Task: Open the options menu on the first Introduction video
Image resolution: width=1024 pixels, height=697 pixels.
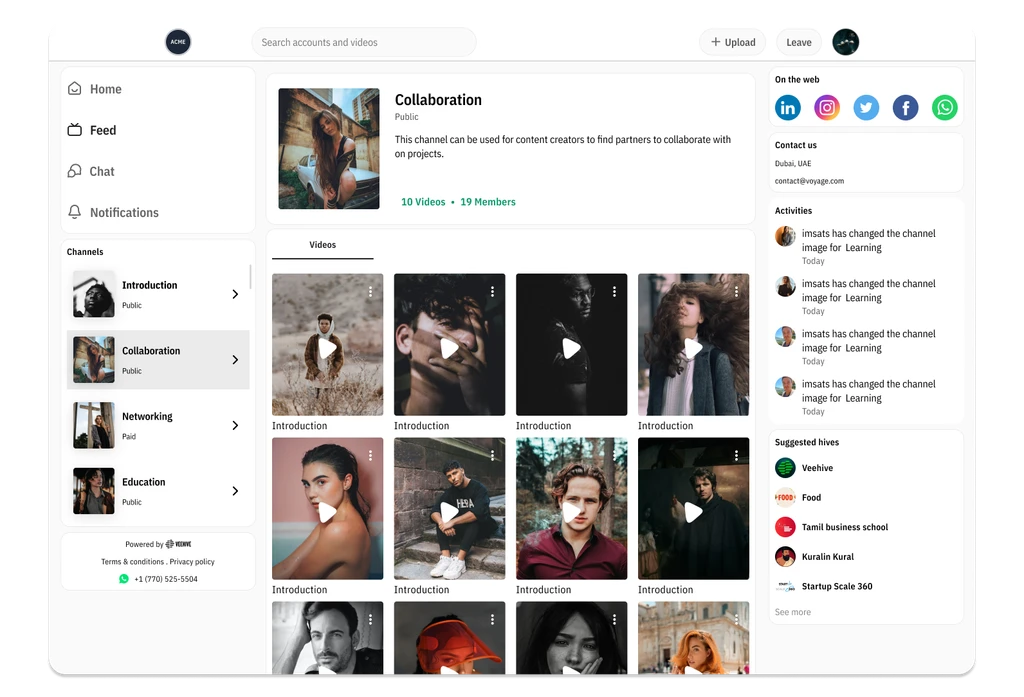Action: [x=371, y=291]
